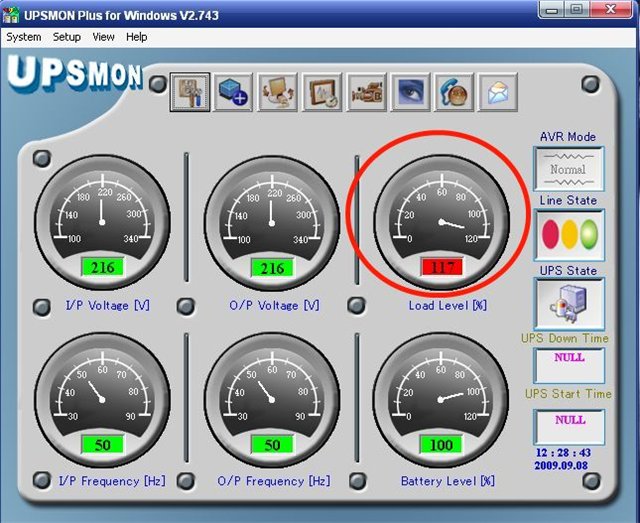Click the UPS Down Time label
The width and height of the screenshot is (640, 523).
pos(565,338)
